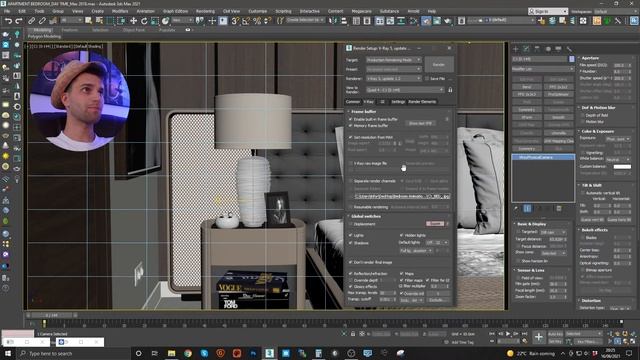Toggle the Shadows checkbox
The image size is (640, 360).
pos(351,243)
